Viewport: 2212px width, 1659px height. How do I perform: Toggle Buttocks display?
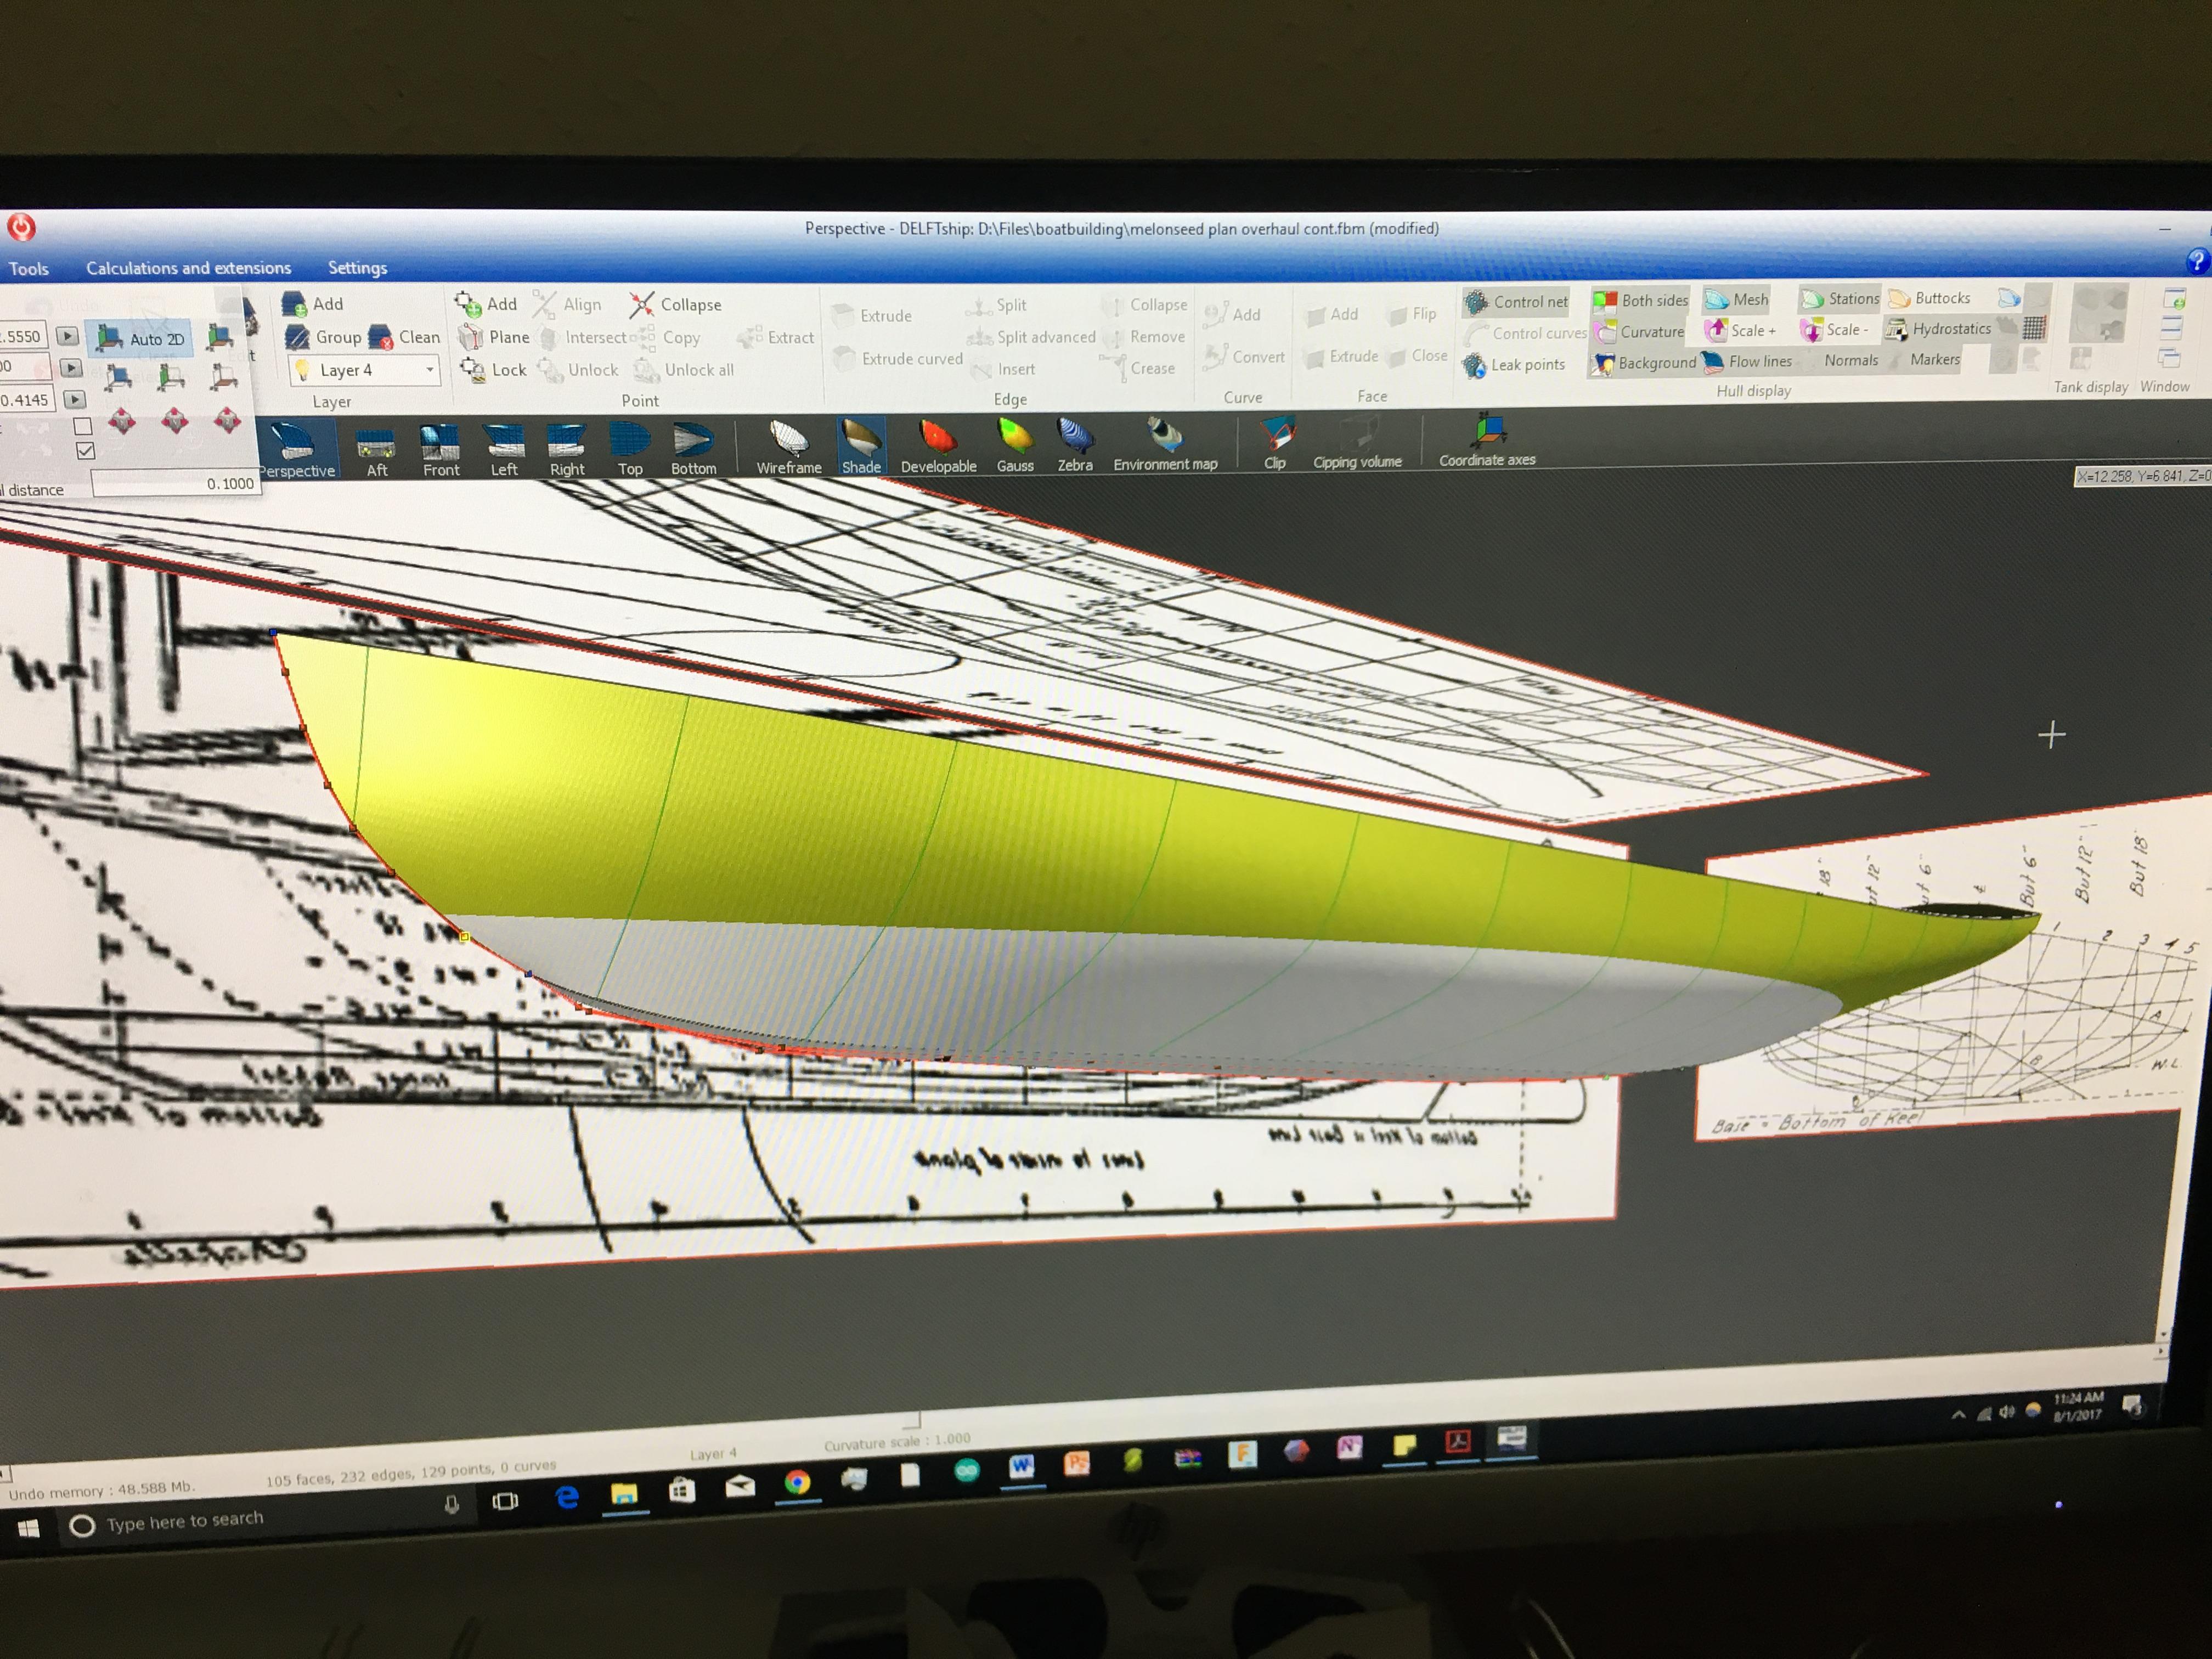click(1929, 298)
